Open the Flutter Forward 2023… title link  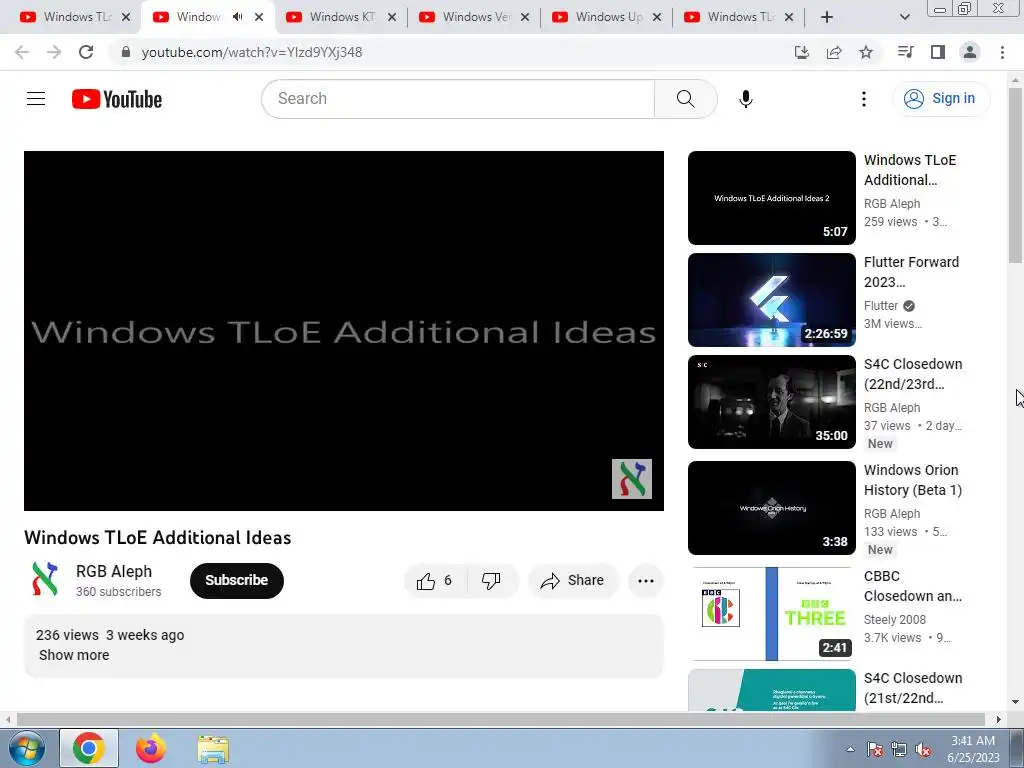[x=911, y=272]
